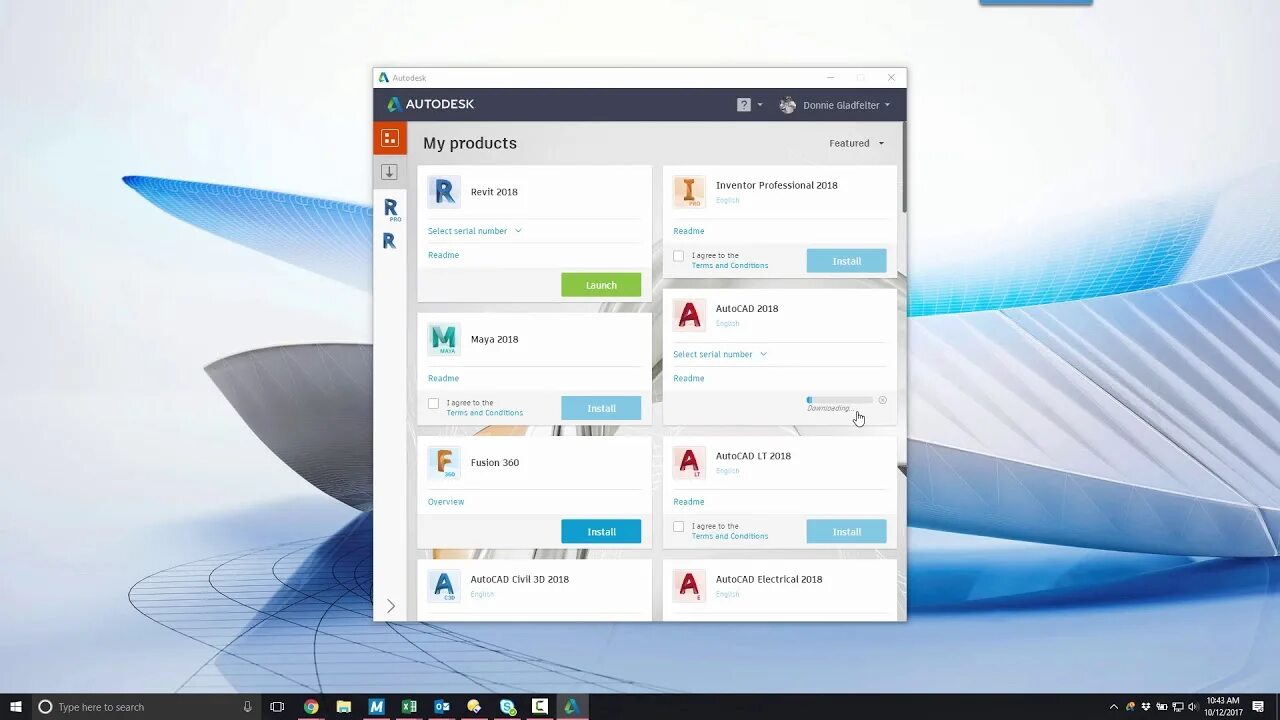1280x720 pixels.
Task: Open the My products grid view icon
Action: [390, 138]
